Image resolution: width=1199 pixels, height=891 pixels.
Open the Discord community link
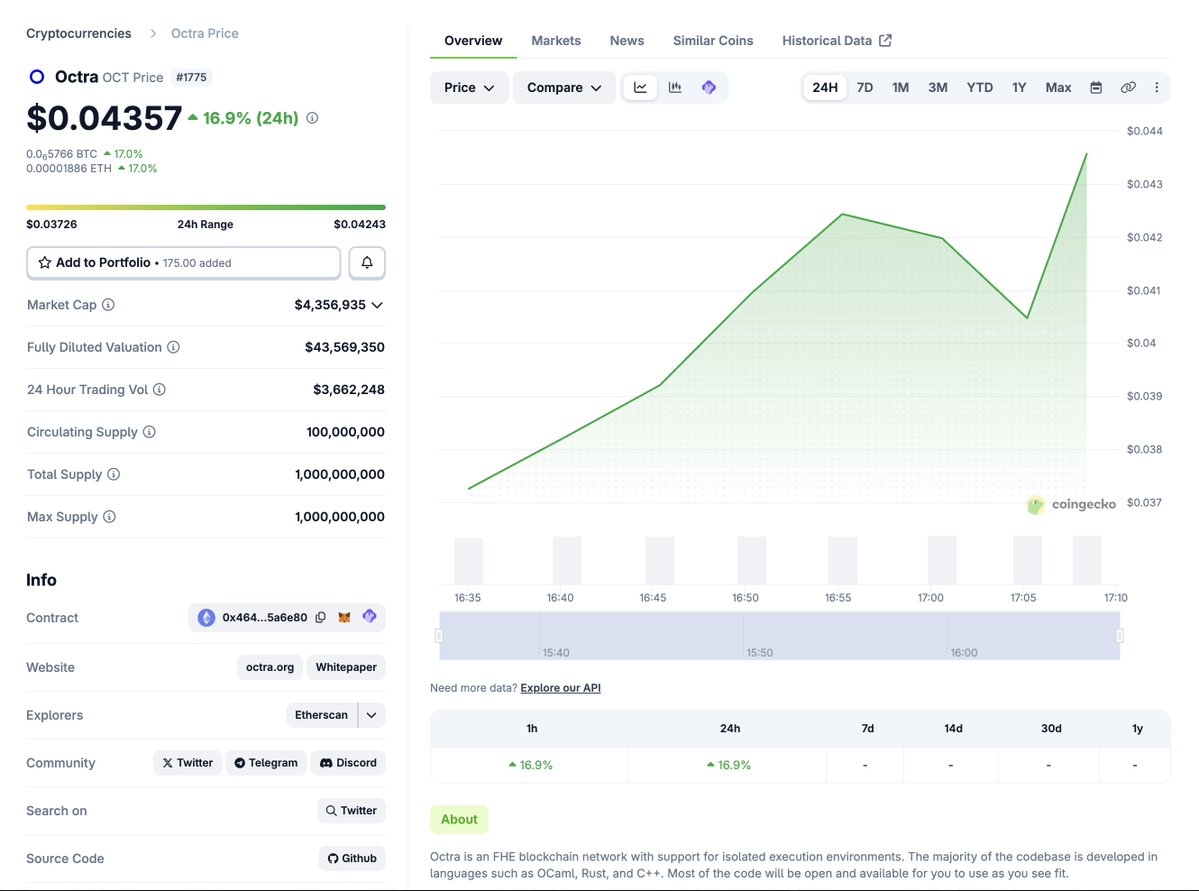[348, 763]
